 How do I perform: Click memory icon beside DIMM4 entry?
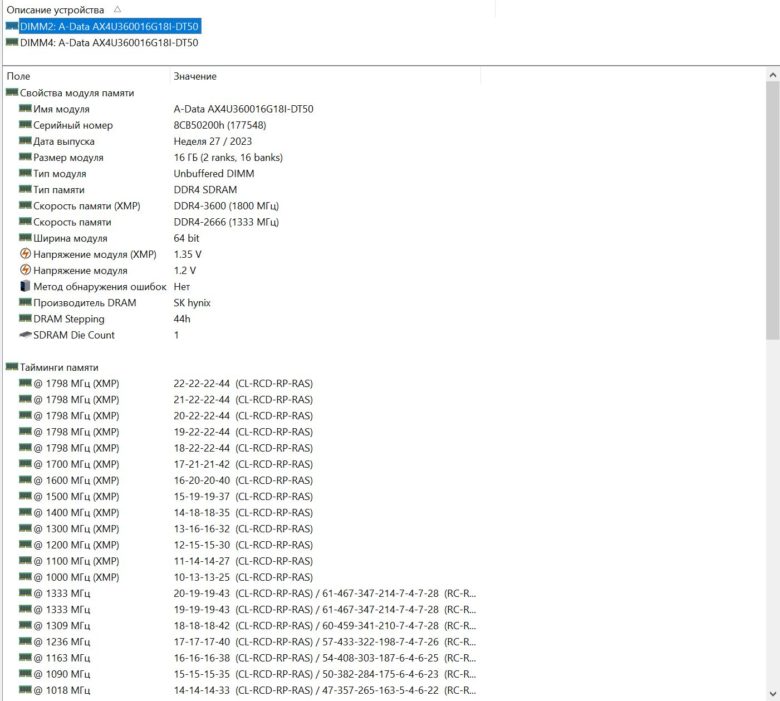pos(12,42)
